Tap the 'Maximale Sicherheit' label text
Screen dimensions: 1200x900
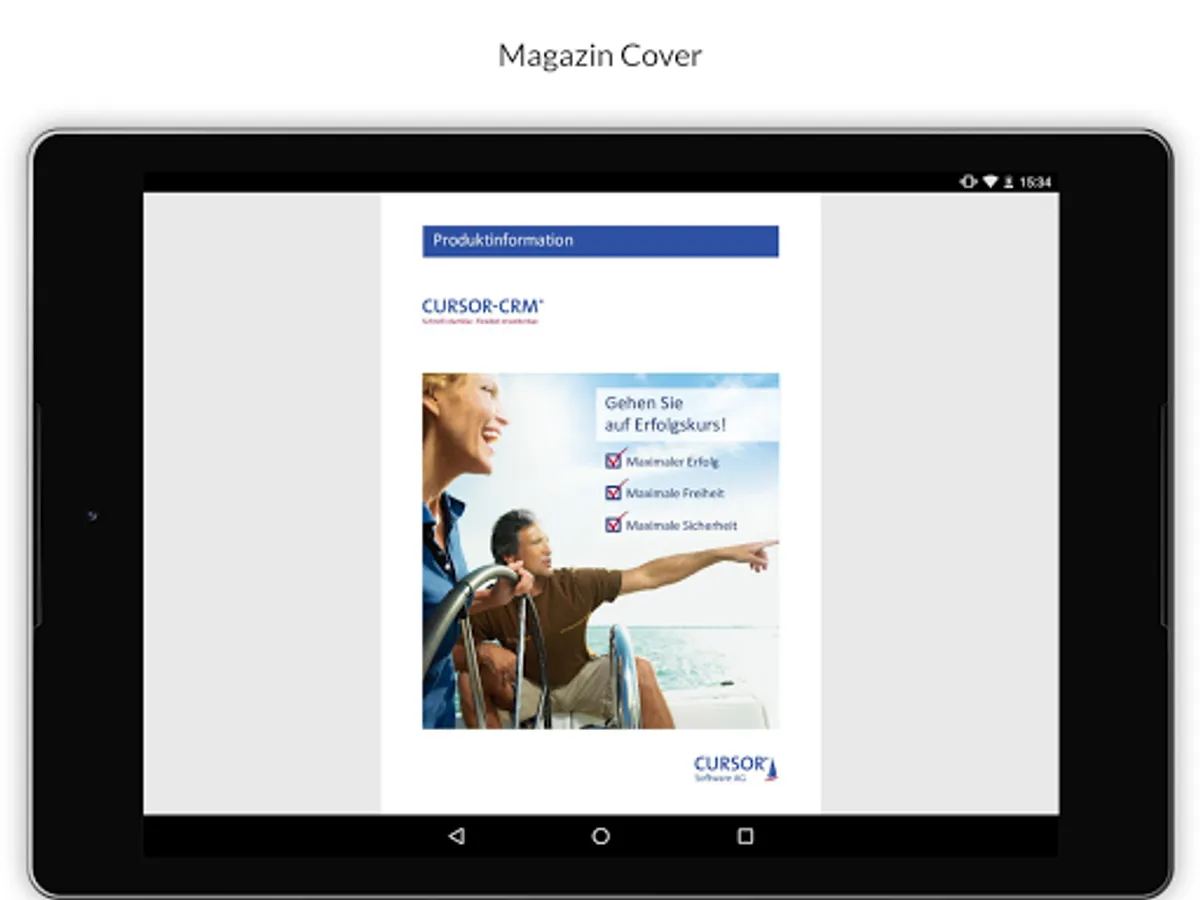[x=682, y=526]
